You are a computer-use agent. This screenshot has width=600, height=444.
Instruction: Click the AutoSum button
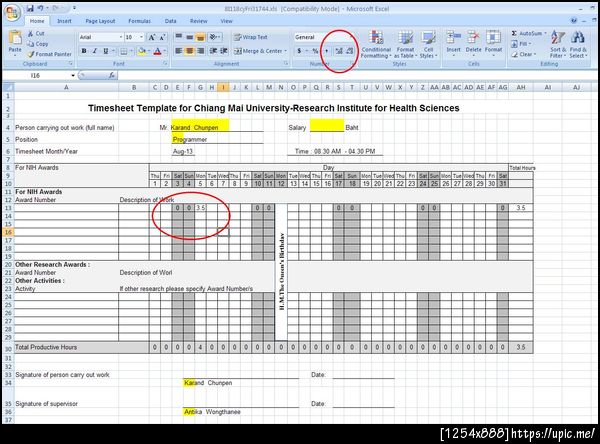[528, 33]
